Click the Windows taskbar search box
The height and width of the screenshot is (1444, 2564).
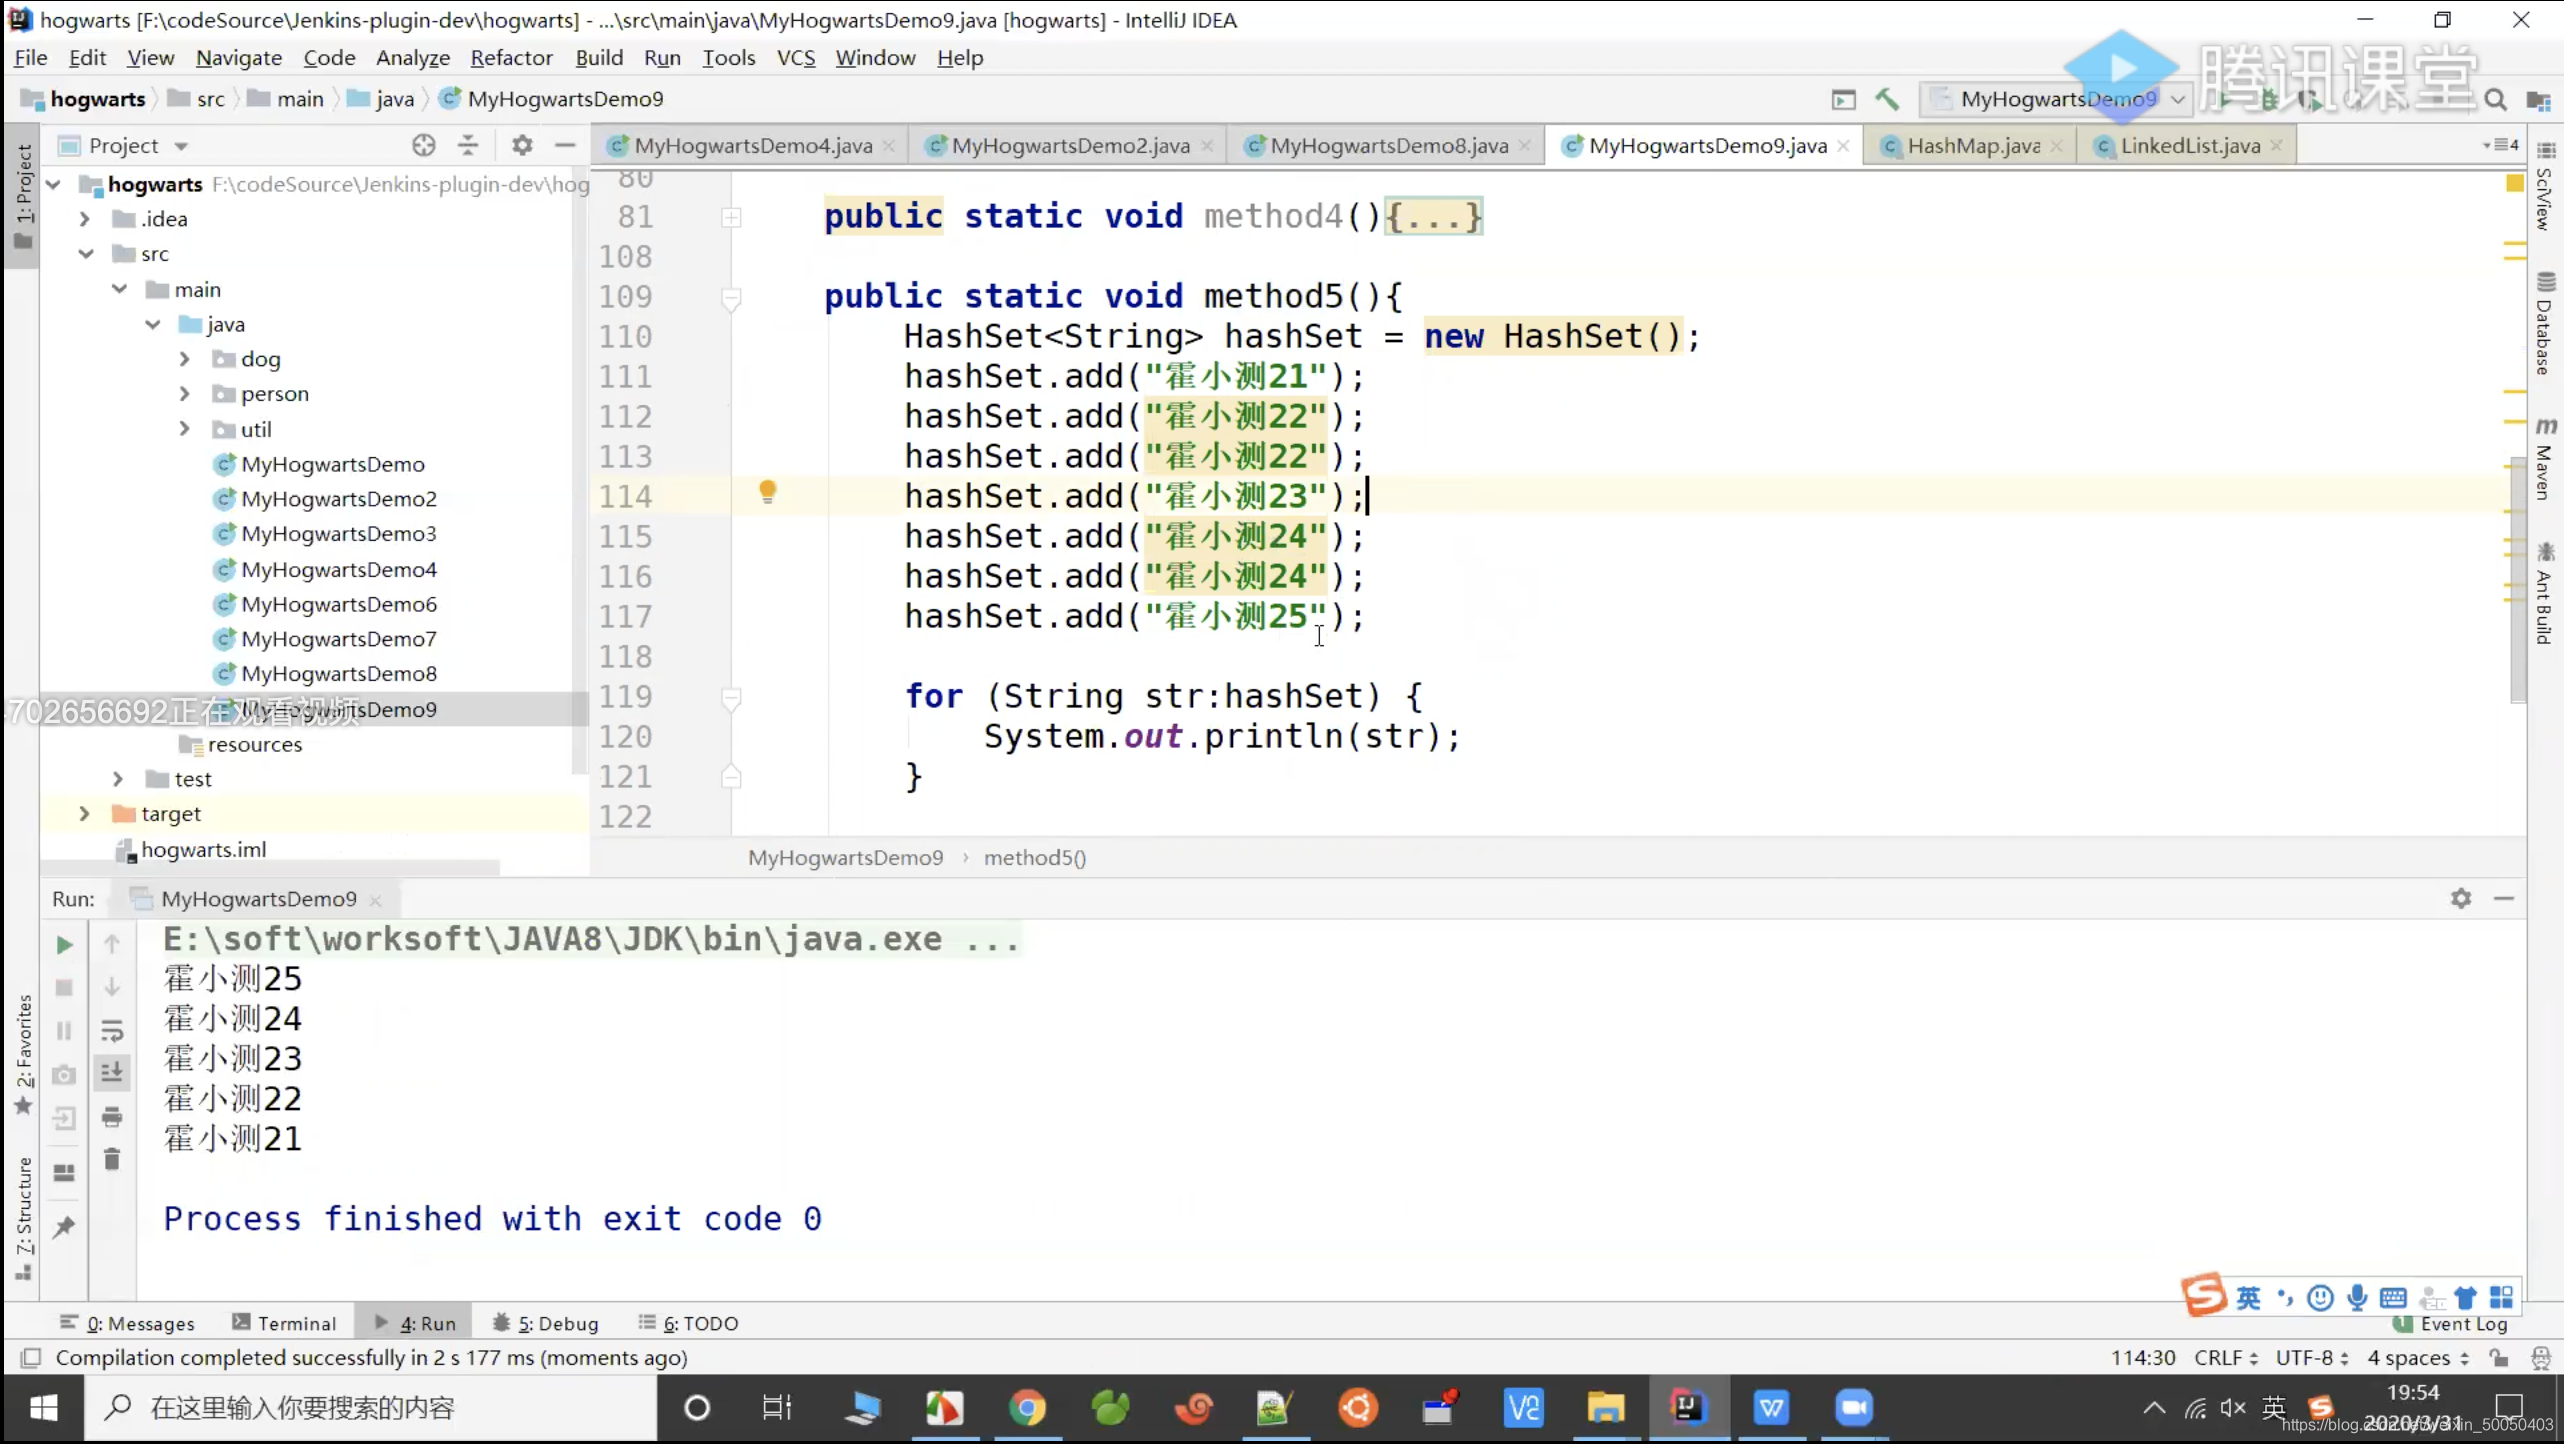[x=371, y=1408]
